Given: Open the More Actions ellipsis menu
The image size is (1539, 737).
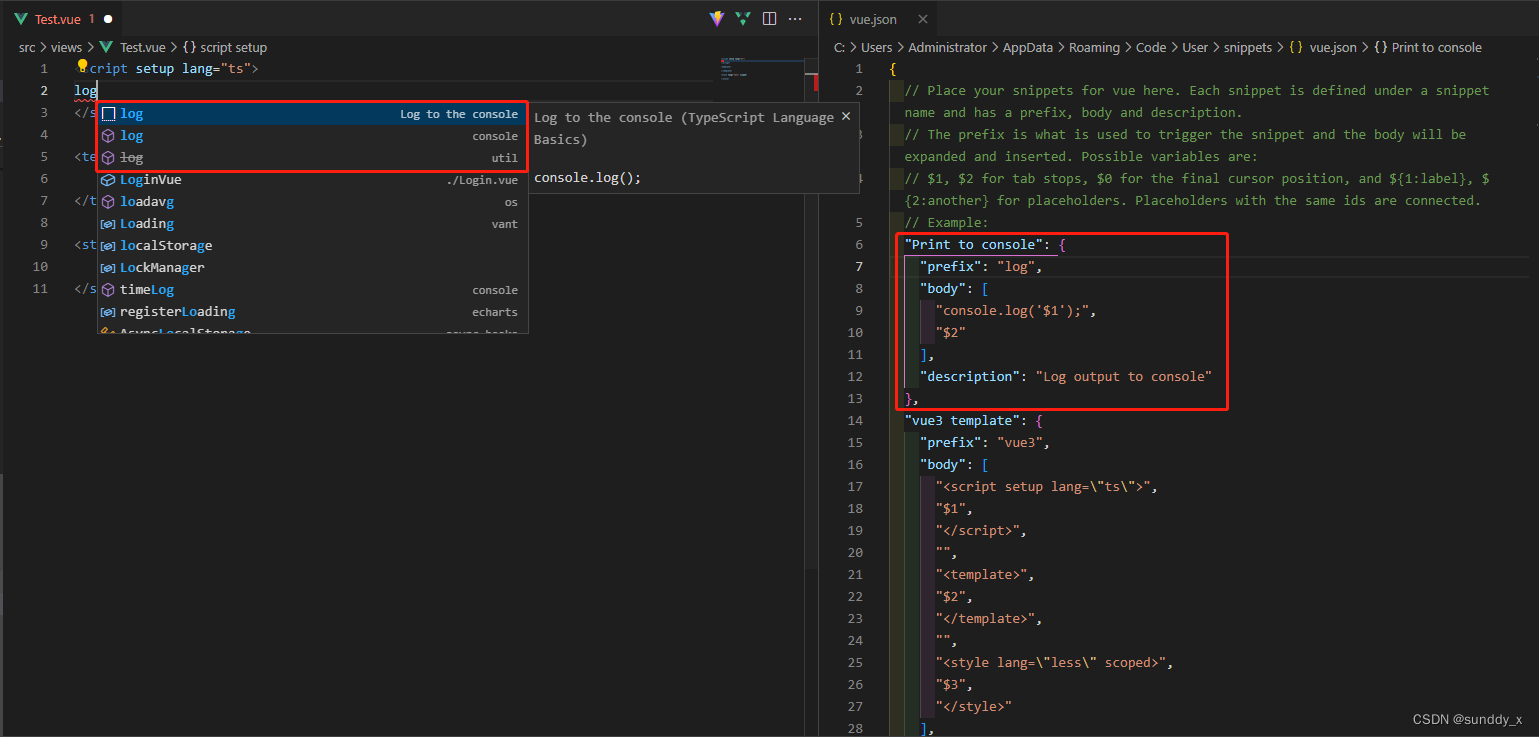Looking at the screenshot, I should click(x=796, y=19).
